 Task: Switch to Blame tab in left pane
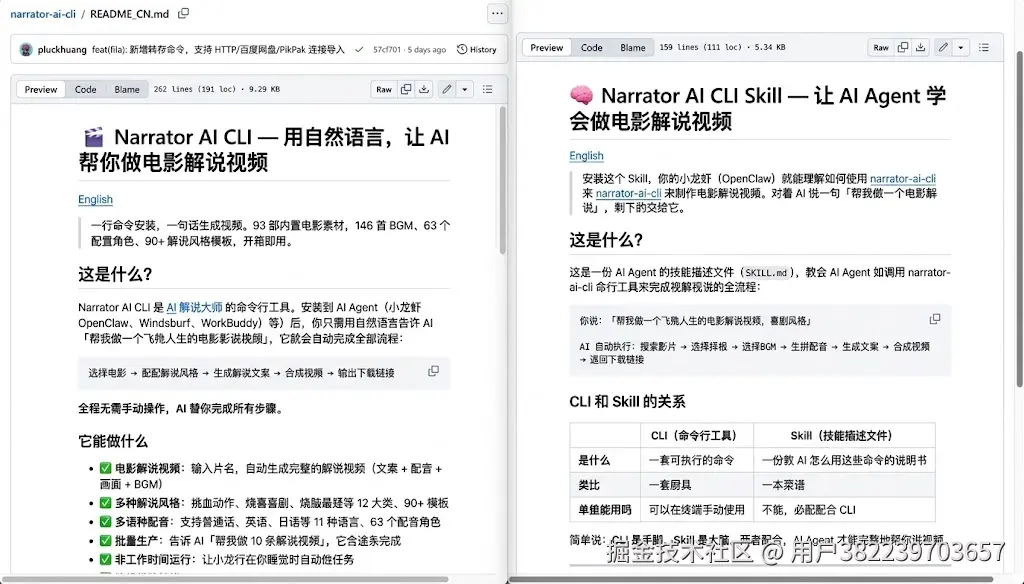point(127,89)
